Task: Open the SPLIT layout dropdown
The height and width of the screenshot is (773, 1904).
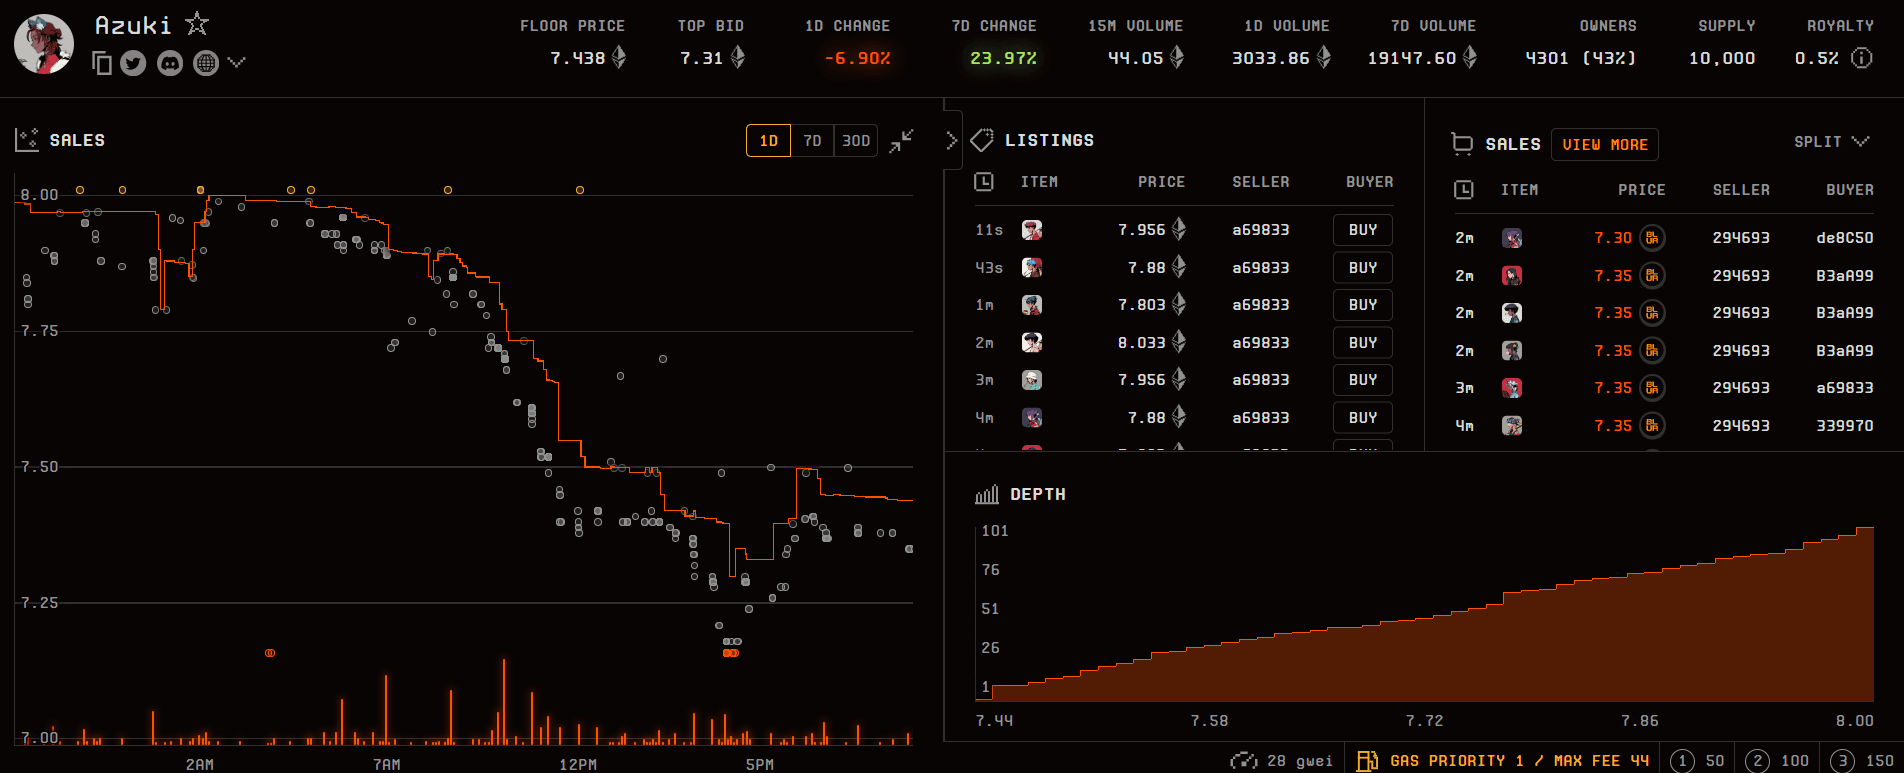Action: coord(1830,142)
